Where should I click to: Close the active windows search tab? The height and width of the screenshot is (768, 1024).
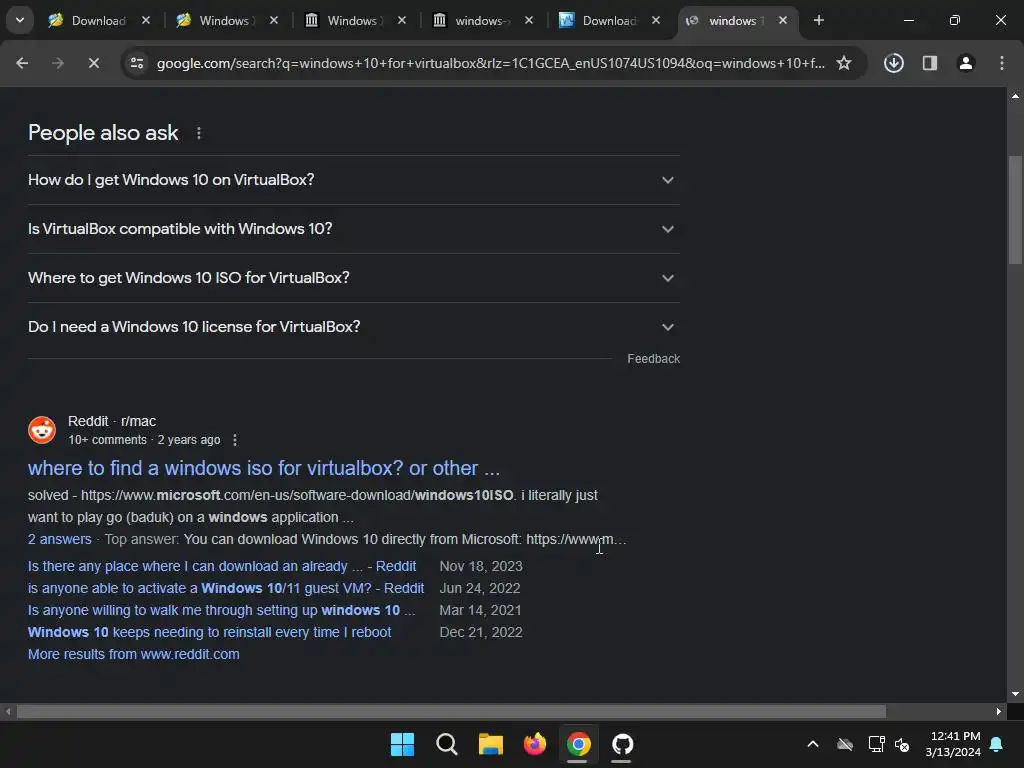(782, 21)
